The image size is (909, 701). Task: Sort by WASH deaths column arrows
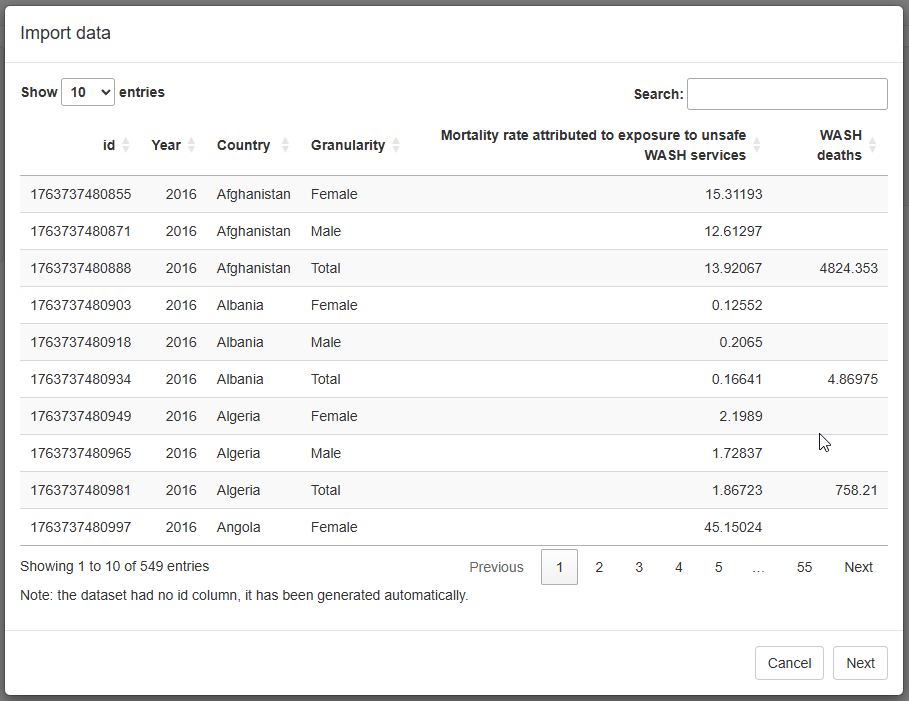872,145
